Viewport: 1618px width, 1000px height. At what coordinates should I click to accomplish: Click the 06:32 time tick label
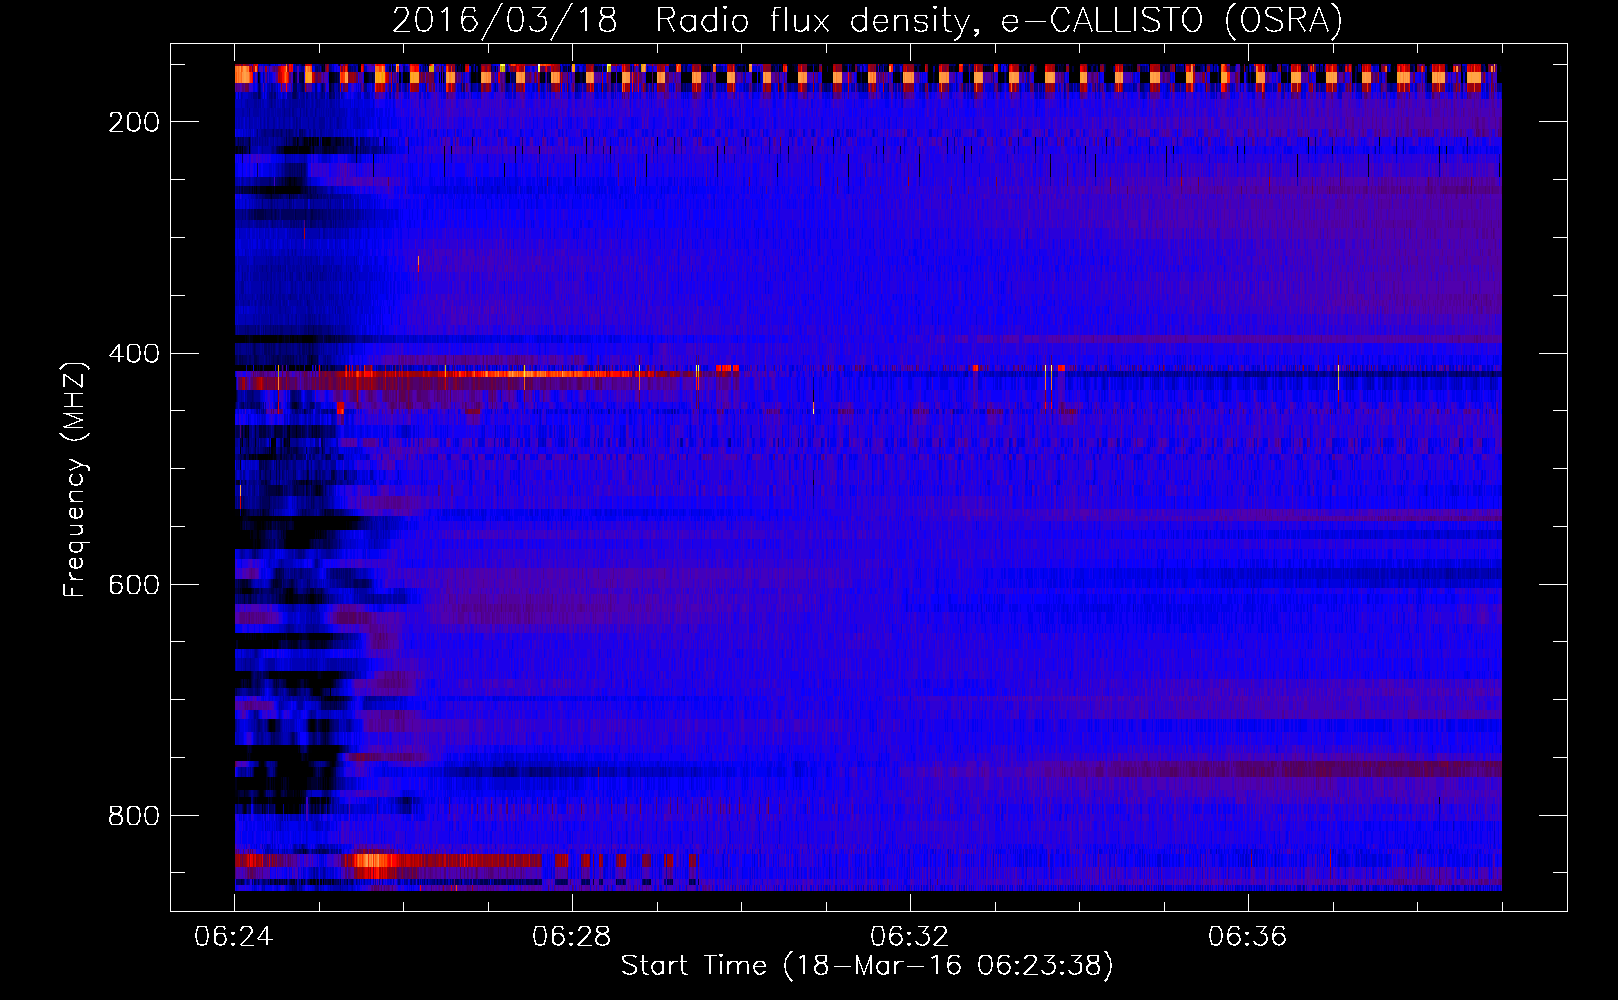coord(910,937)
